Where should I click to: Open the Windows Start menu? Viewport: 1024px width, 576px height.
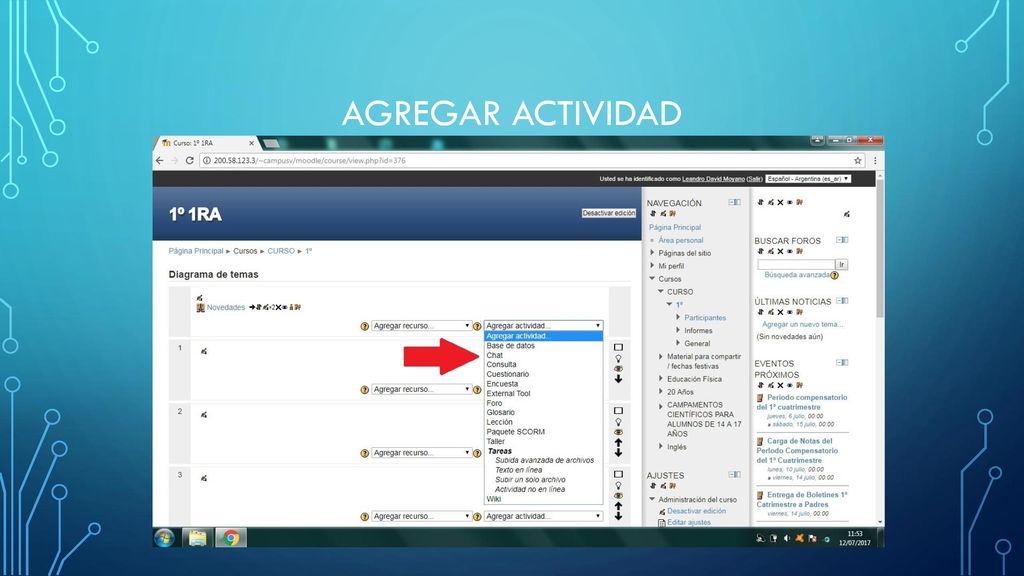[x=165, y=538]
